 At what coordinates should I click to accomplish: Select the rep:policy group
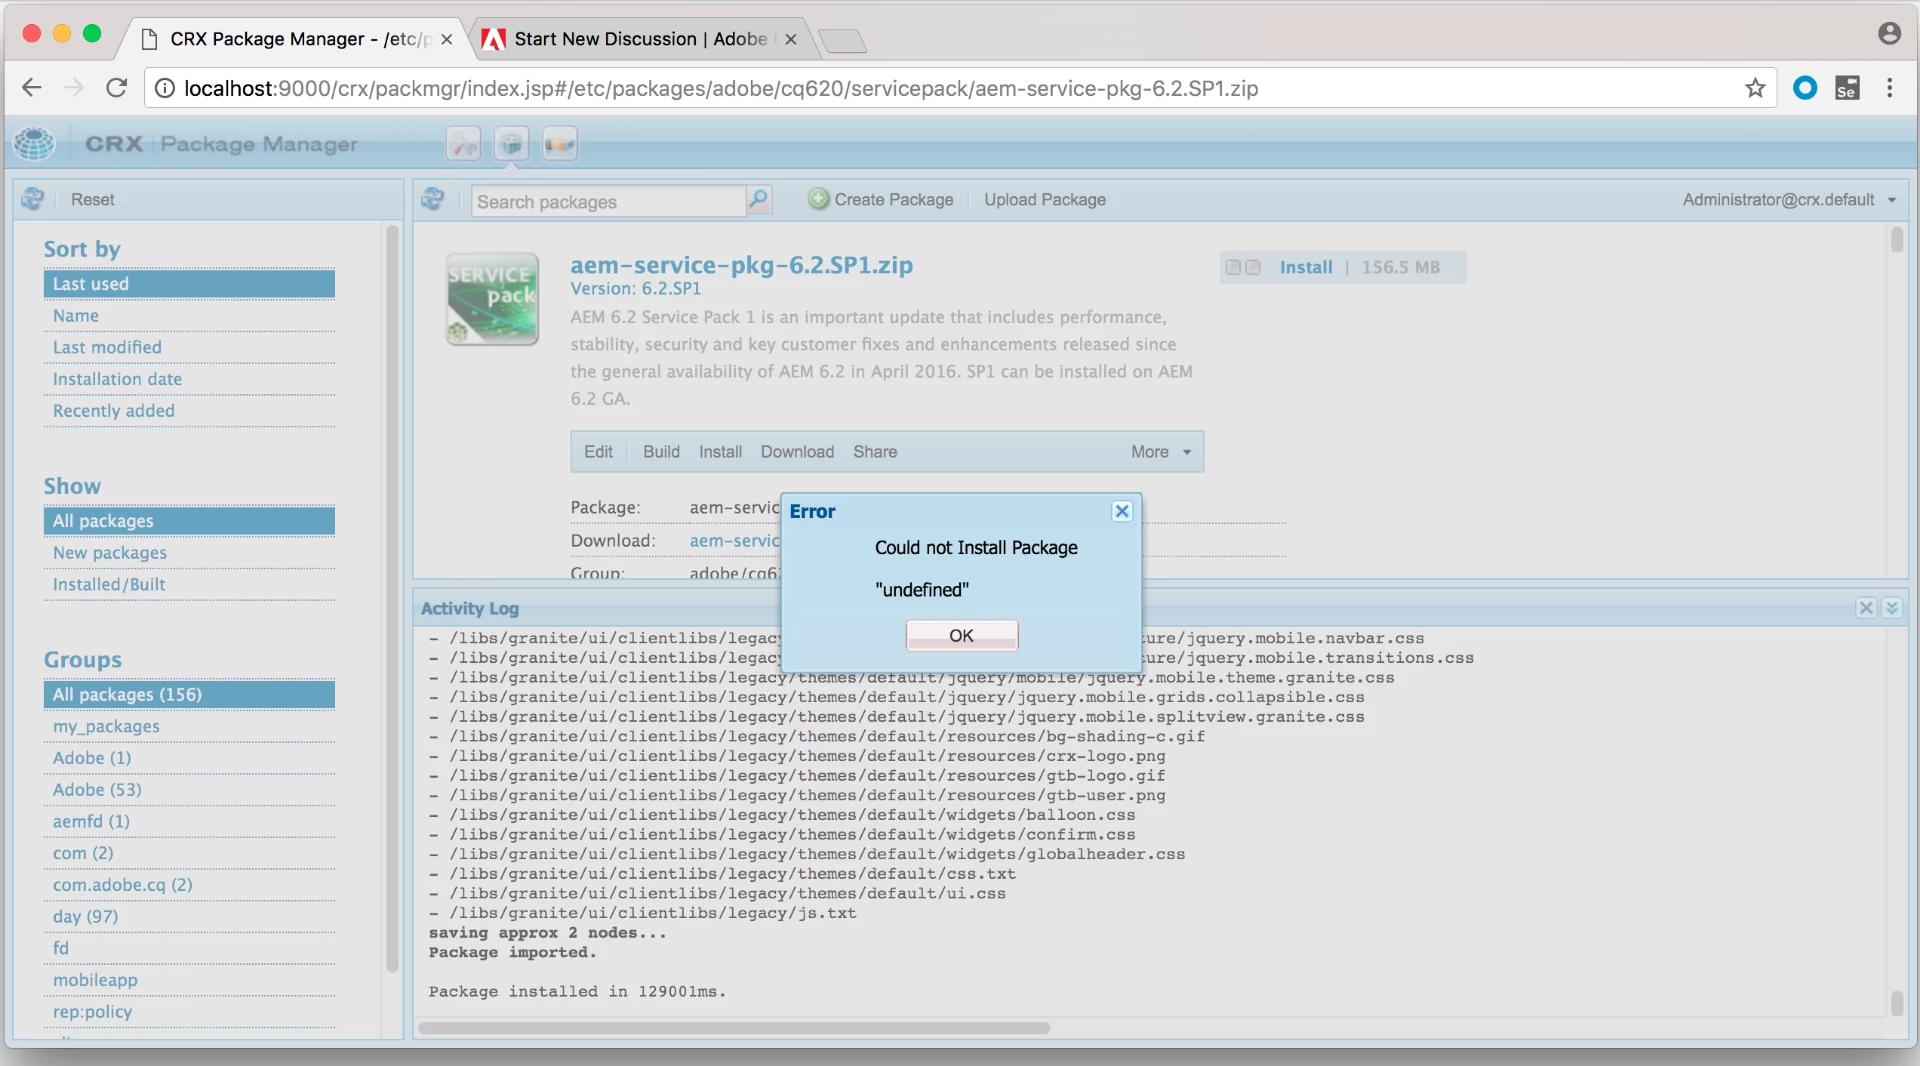189,1012
